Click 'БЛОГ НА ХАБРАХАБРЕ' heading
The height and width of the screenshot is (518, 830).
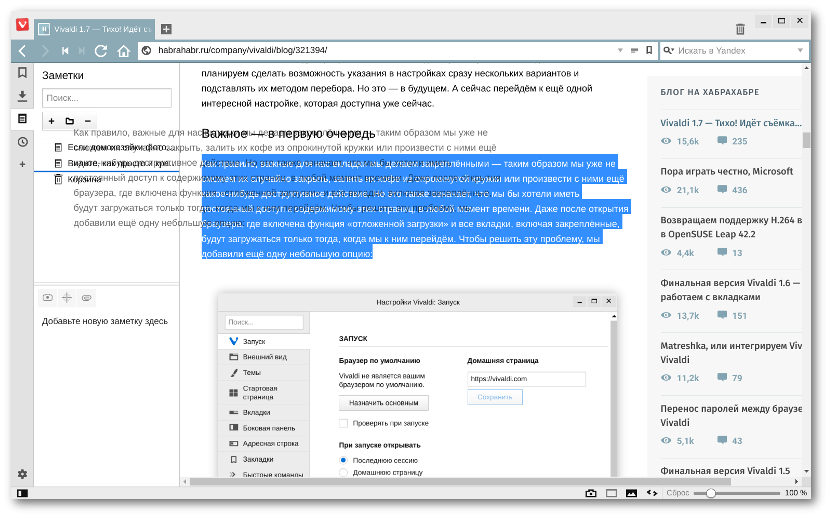(710, 92)
